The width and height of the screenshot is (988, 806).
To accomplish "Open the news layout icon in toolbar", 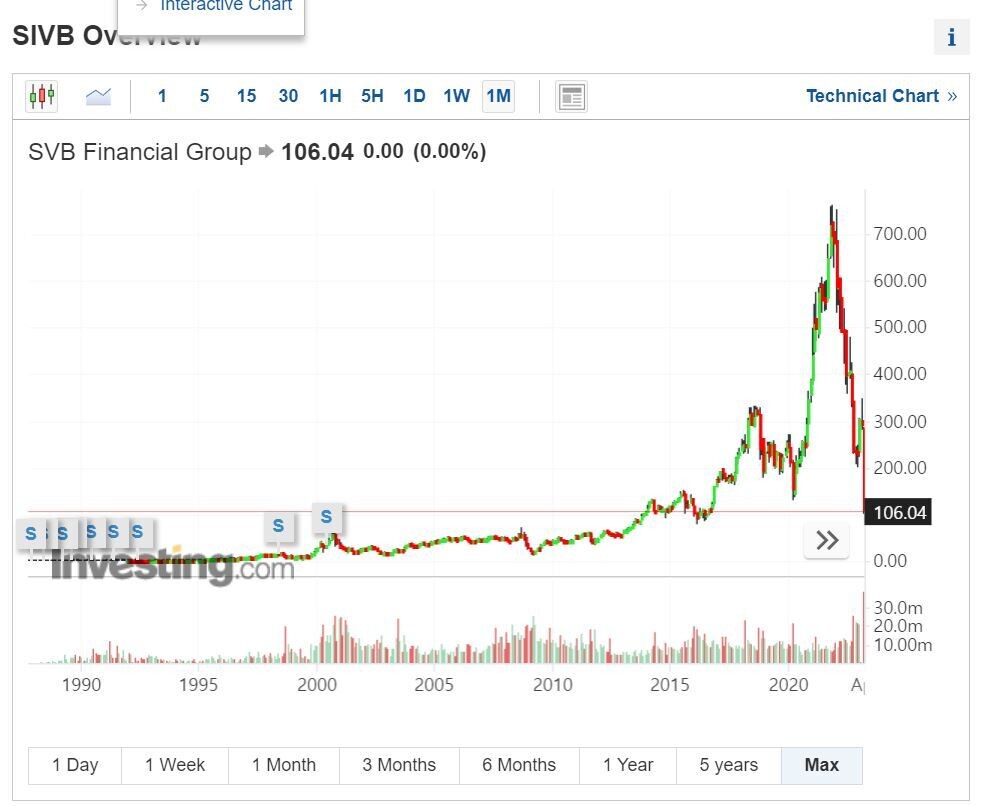I will (571, 96).
